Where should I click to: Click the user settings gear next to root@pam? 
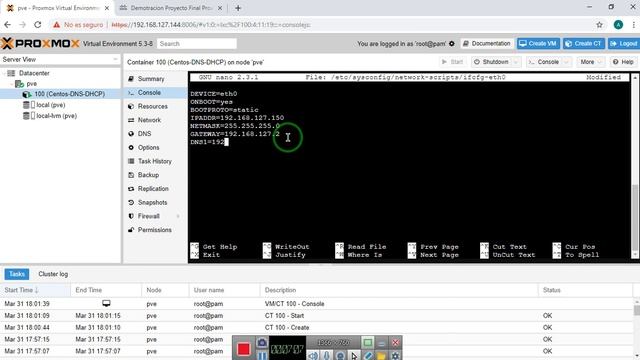[452, 44]
